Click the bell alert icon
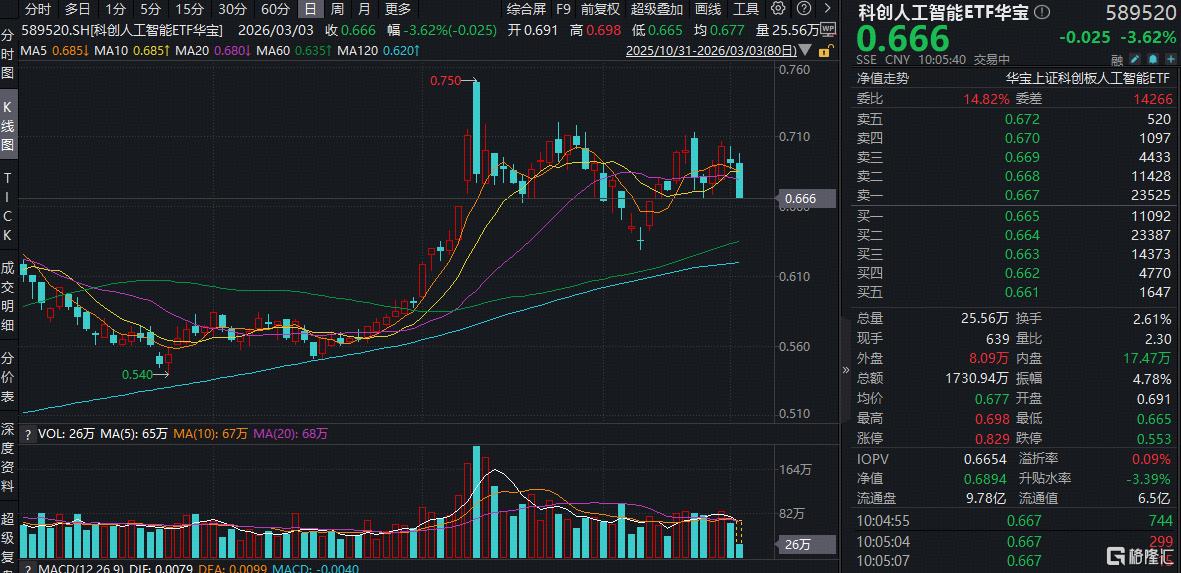 1152,59
